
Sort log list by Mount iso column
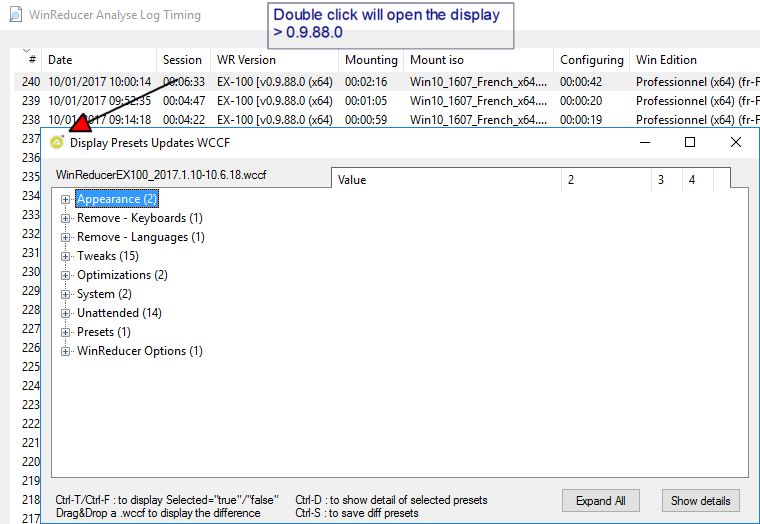tap(478, 60)
